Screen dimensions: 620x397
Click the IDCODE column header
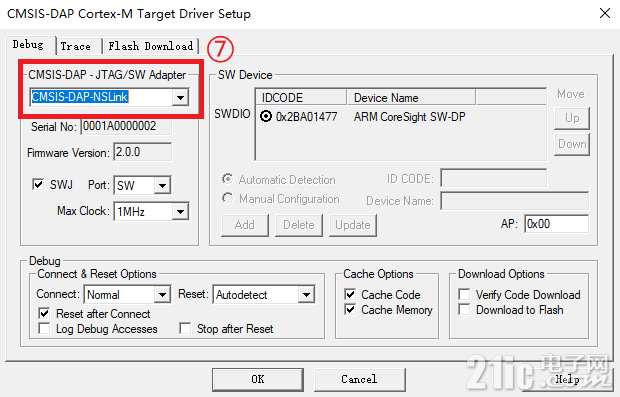pyautogui.click(x=301, y=97)
